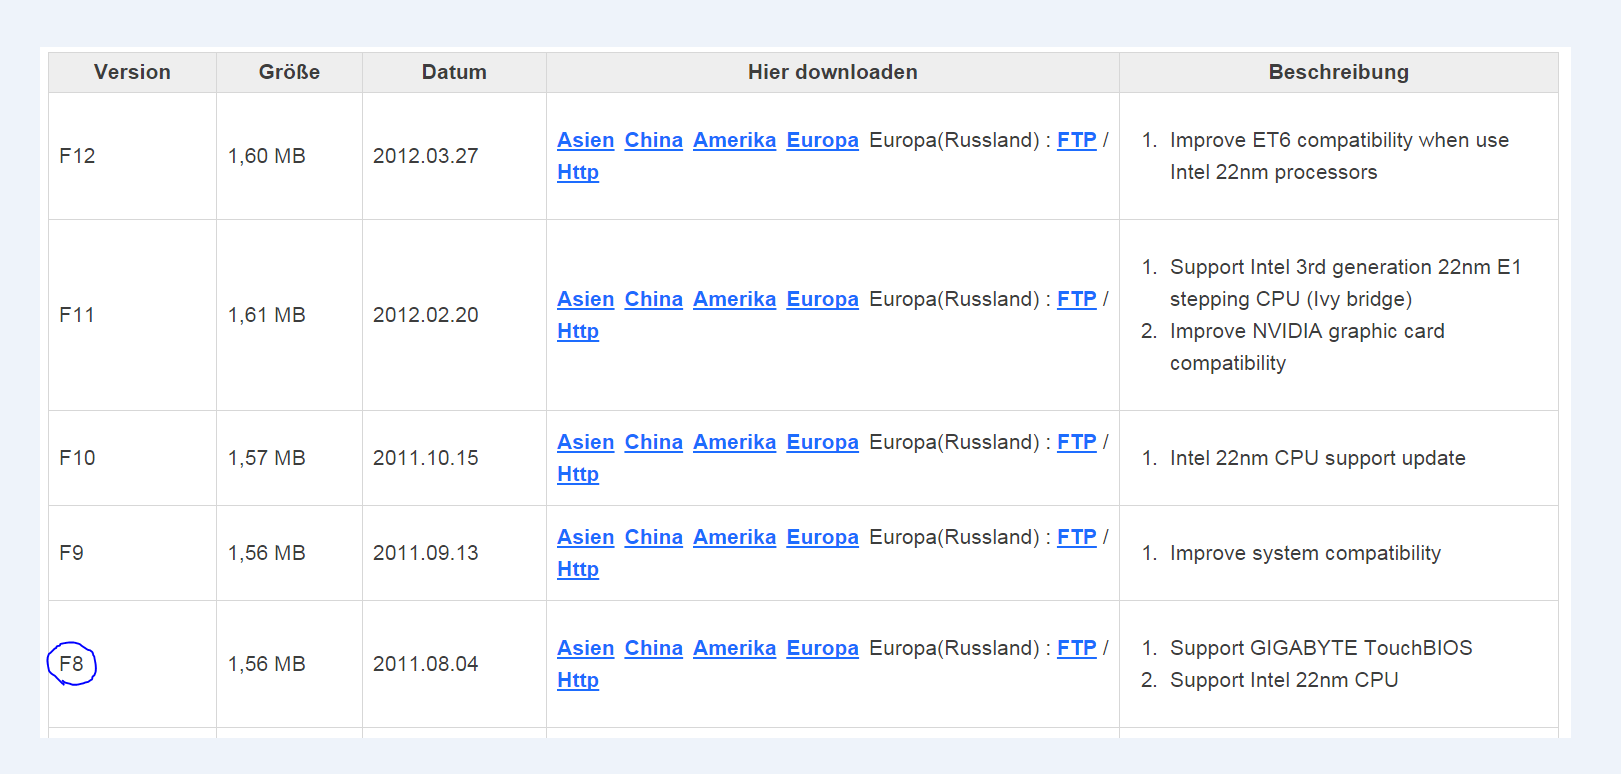Image resolution: width=1621 pixels, height=774 pixels.
Task: Click the circled F8 version cell
Action: tap(72, 664)
